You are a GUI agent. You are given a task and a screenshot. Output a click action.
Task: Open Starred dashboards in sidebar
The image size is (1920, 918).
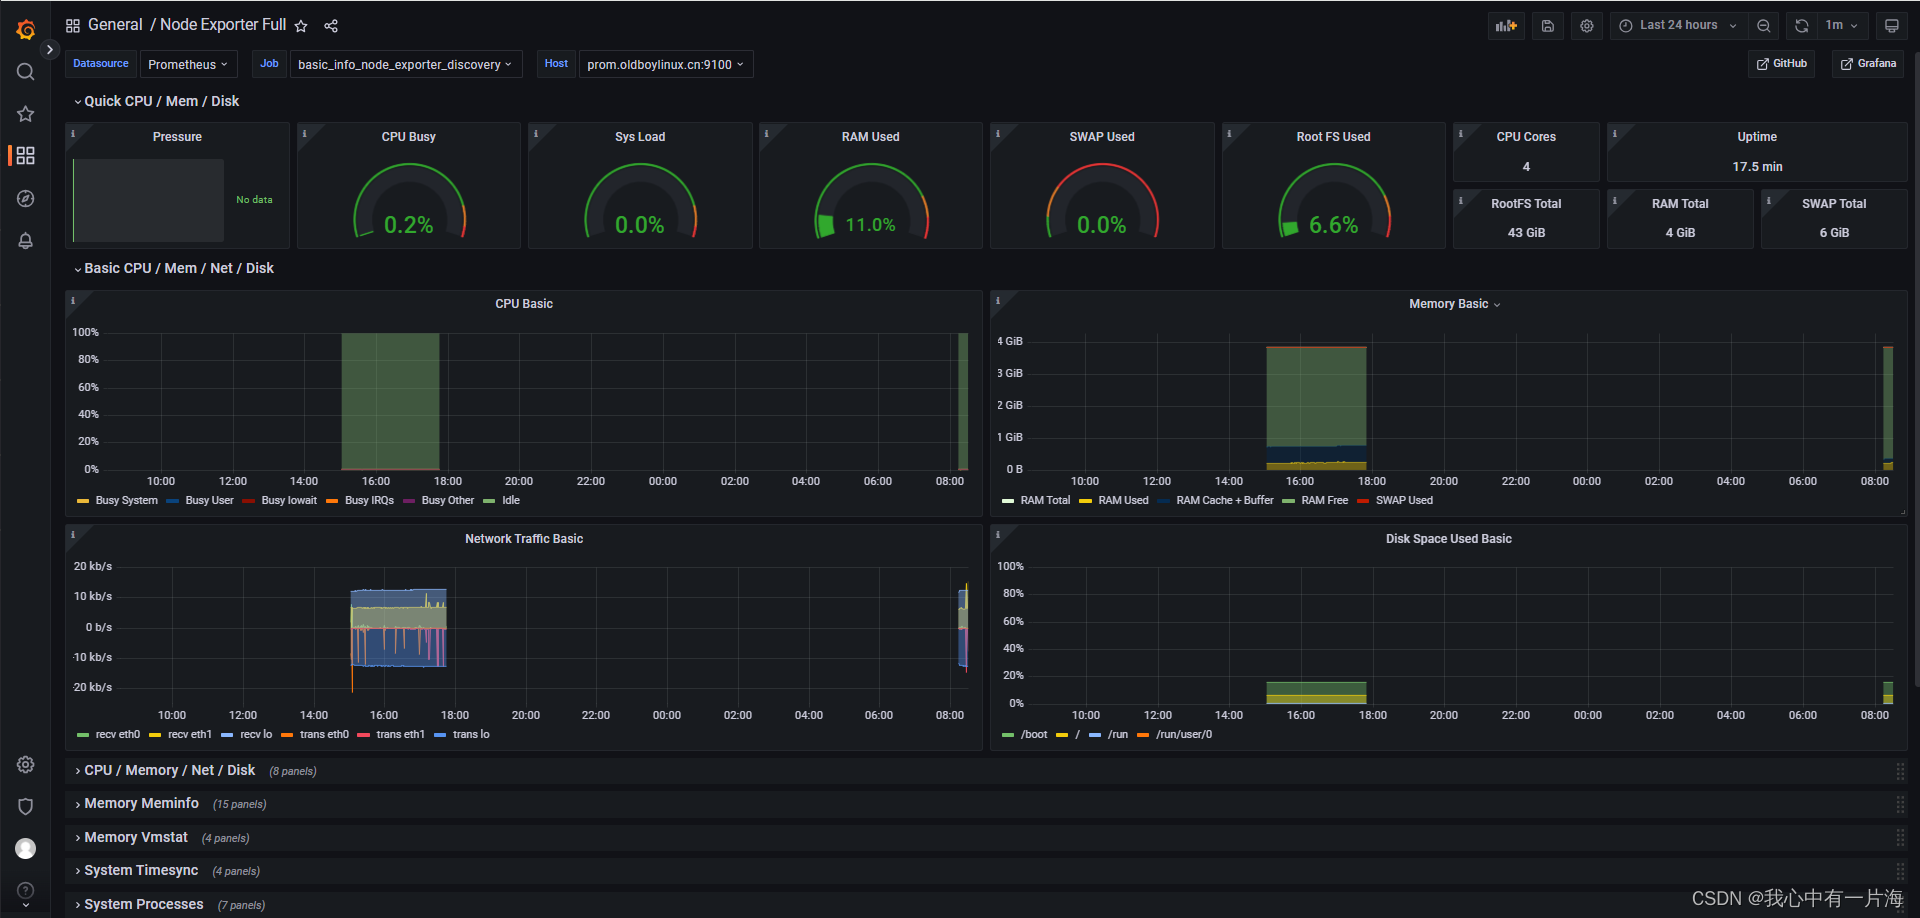pyautogui.click(x=26, y=114)
